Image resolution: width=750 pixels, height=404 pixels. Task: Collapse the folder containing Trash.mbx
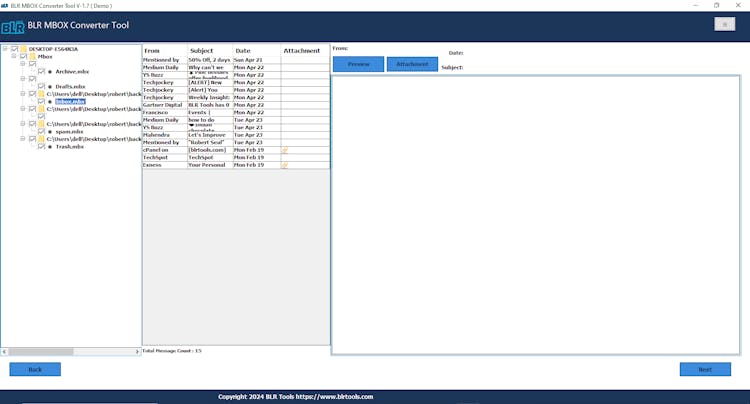tap(22, 139)
